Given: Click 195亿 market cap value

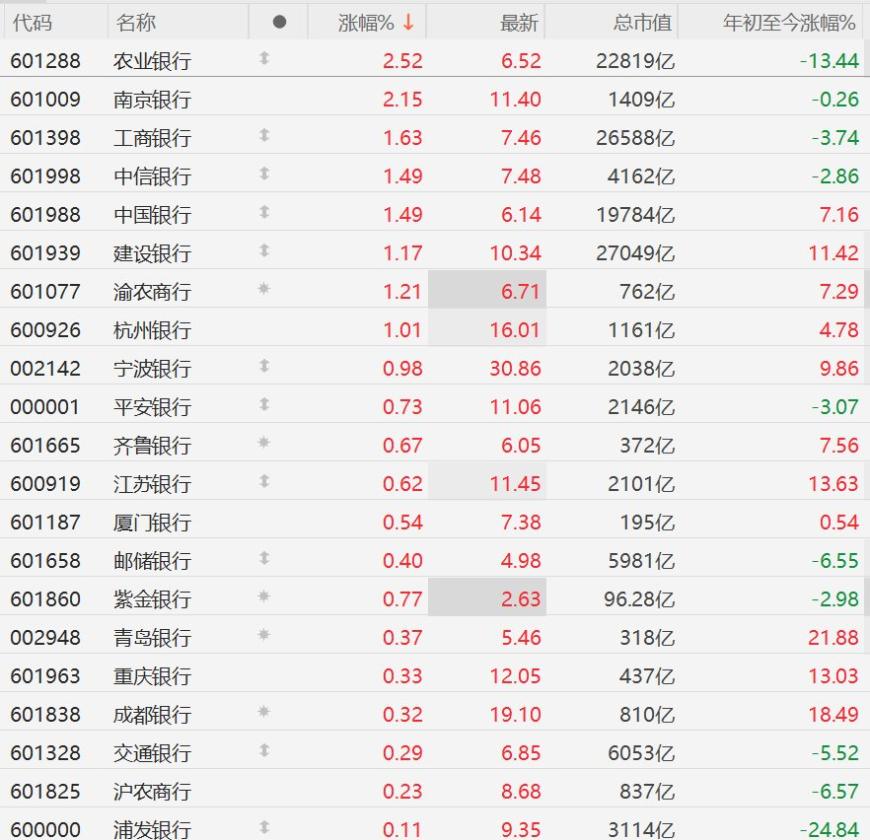Looking at the screenshot, I should pos(648,523).
